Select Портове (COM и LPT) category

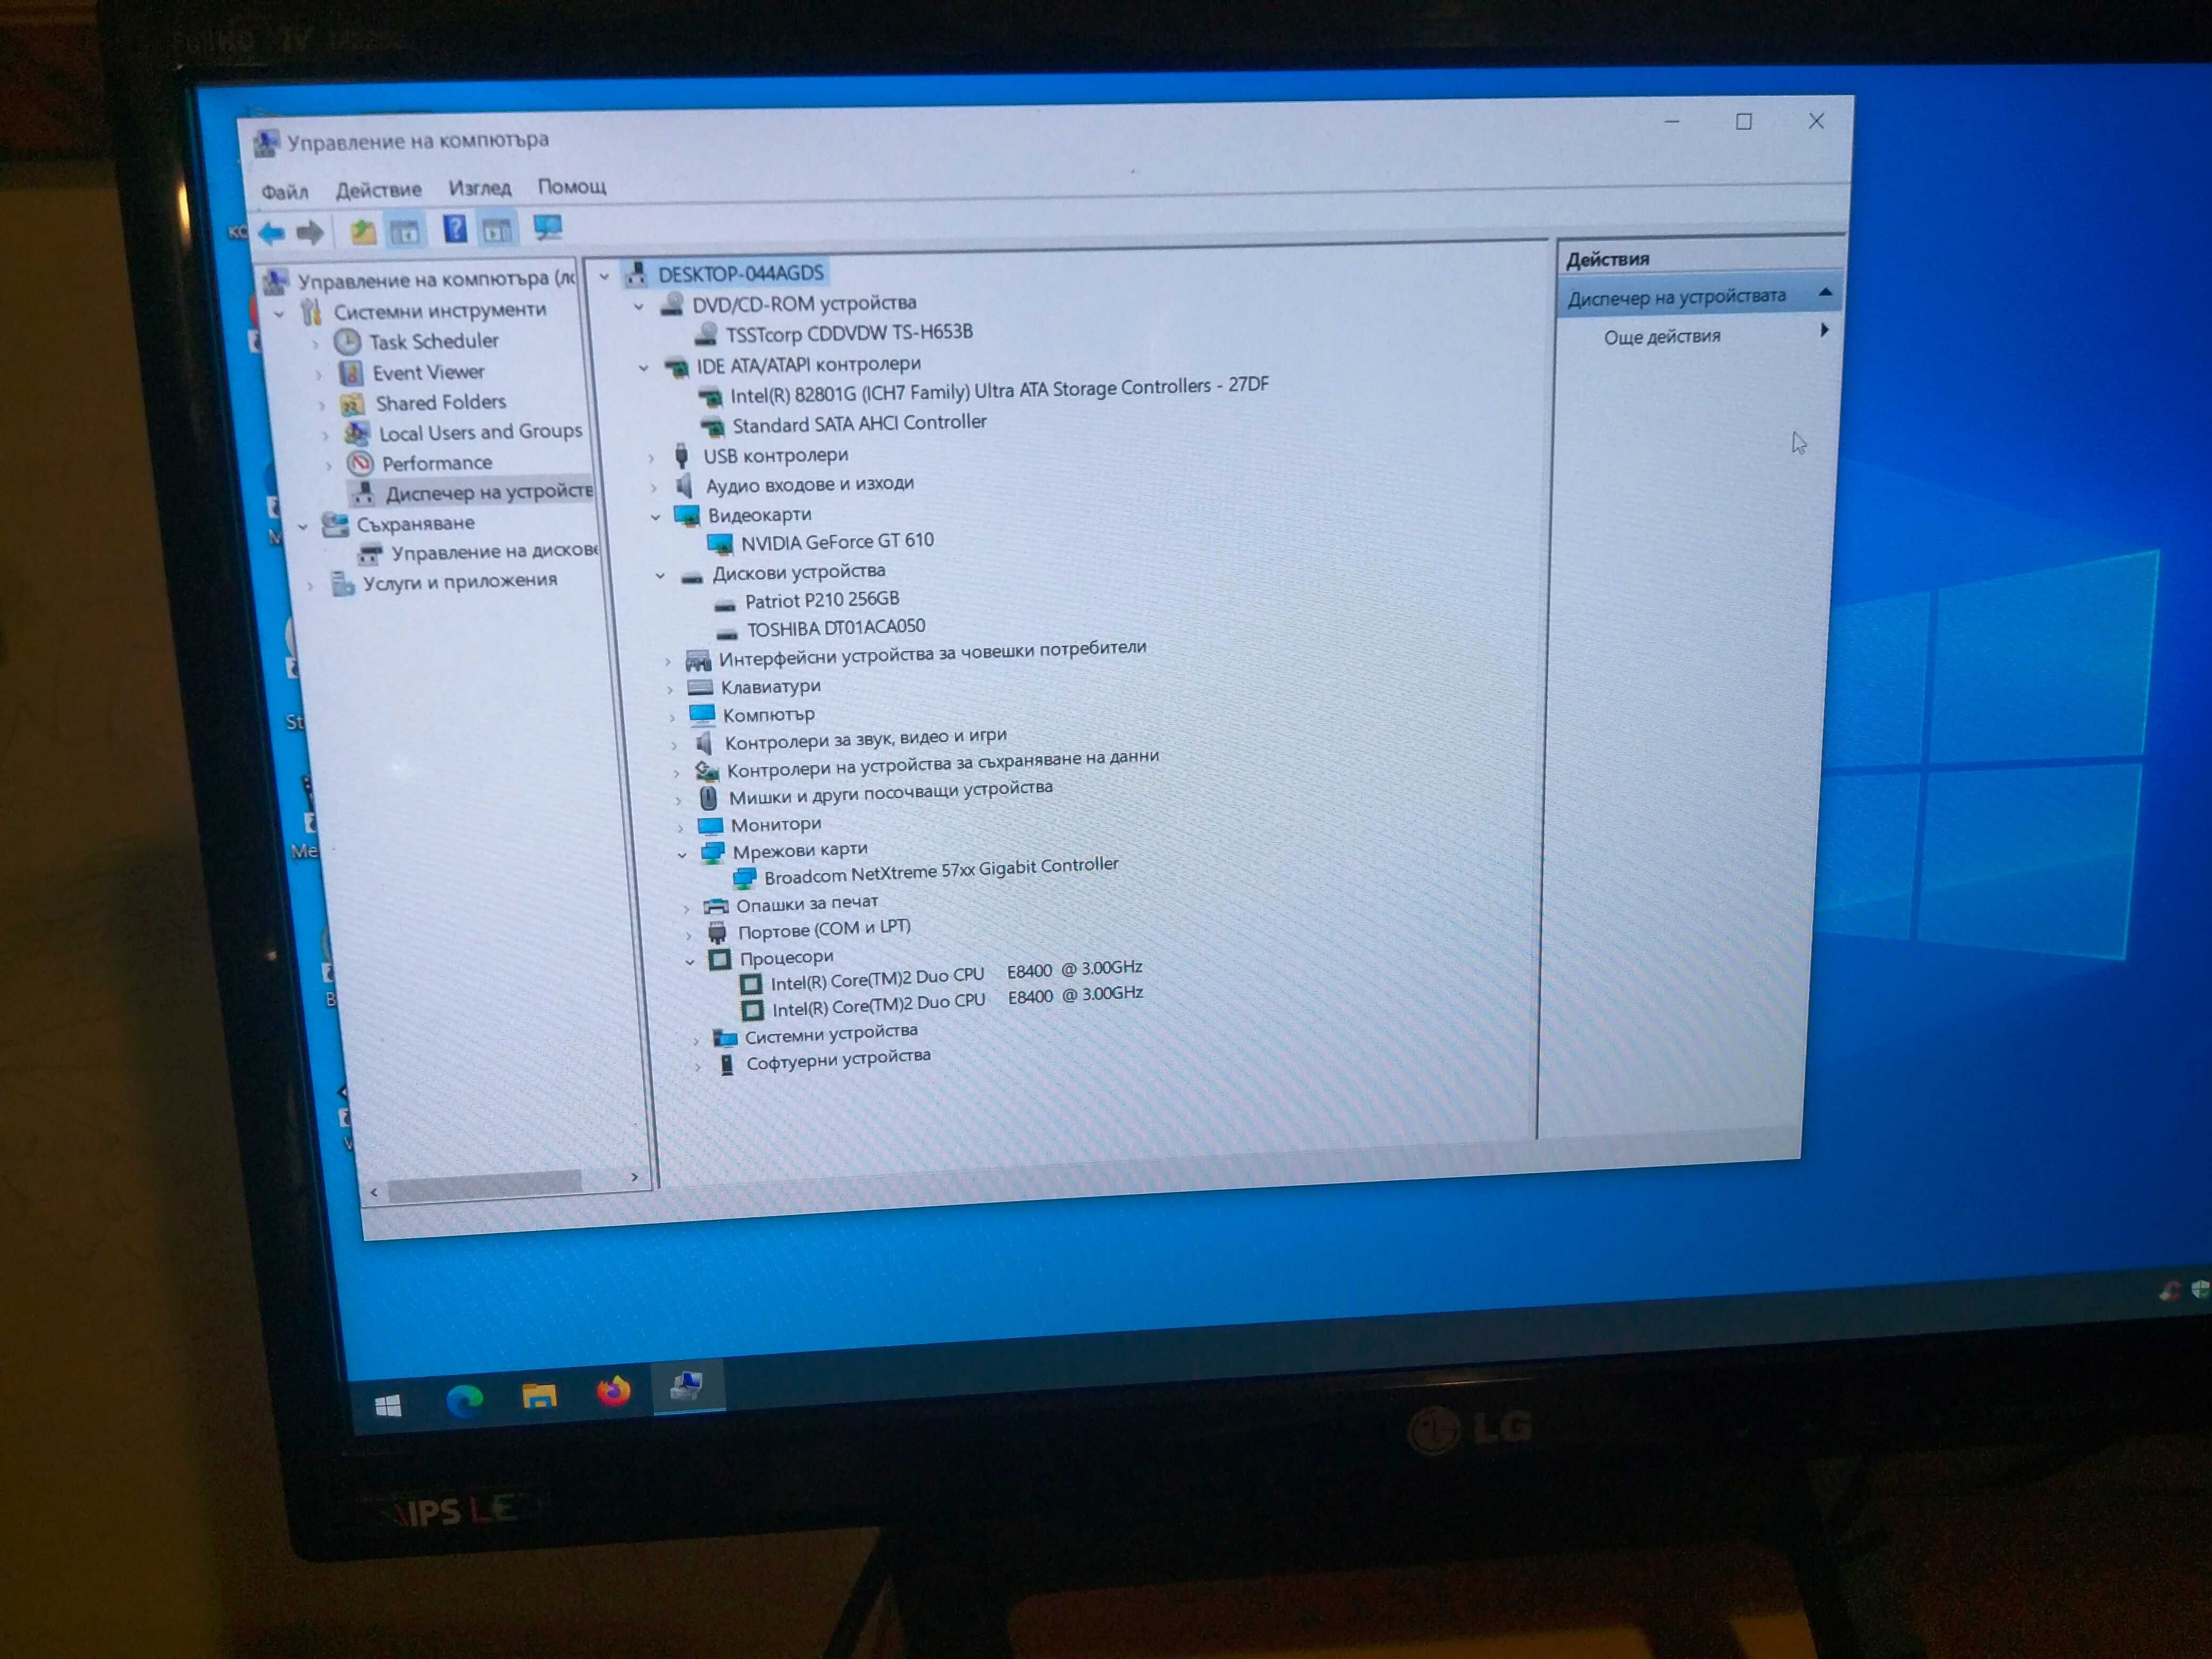click(824, 929)
